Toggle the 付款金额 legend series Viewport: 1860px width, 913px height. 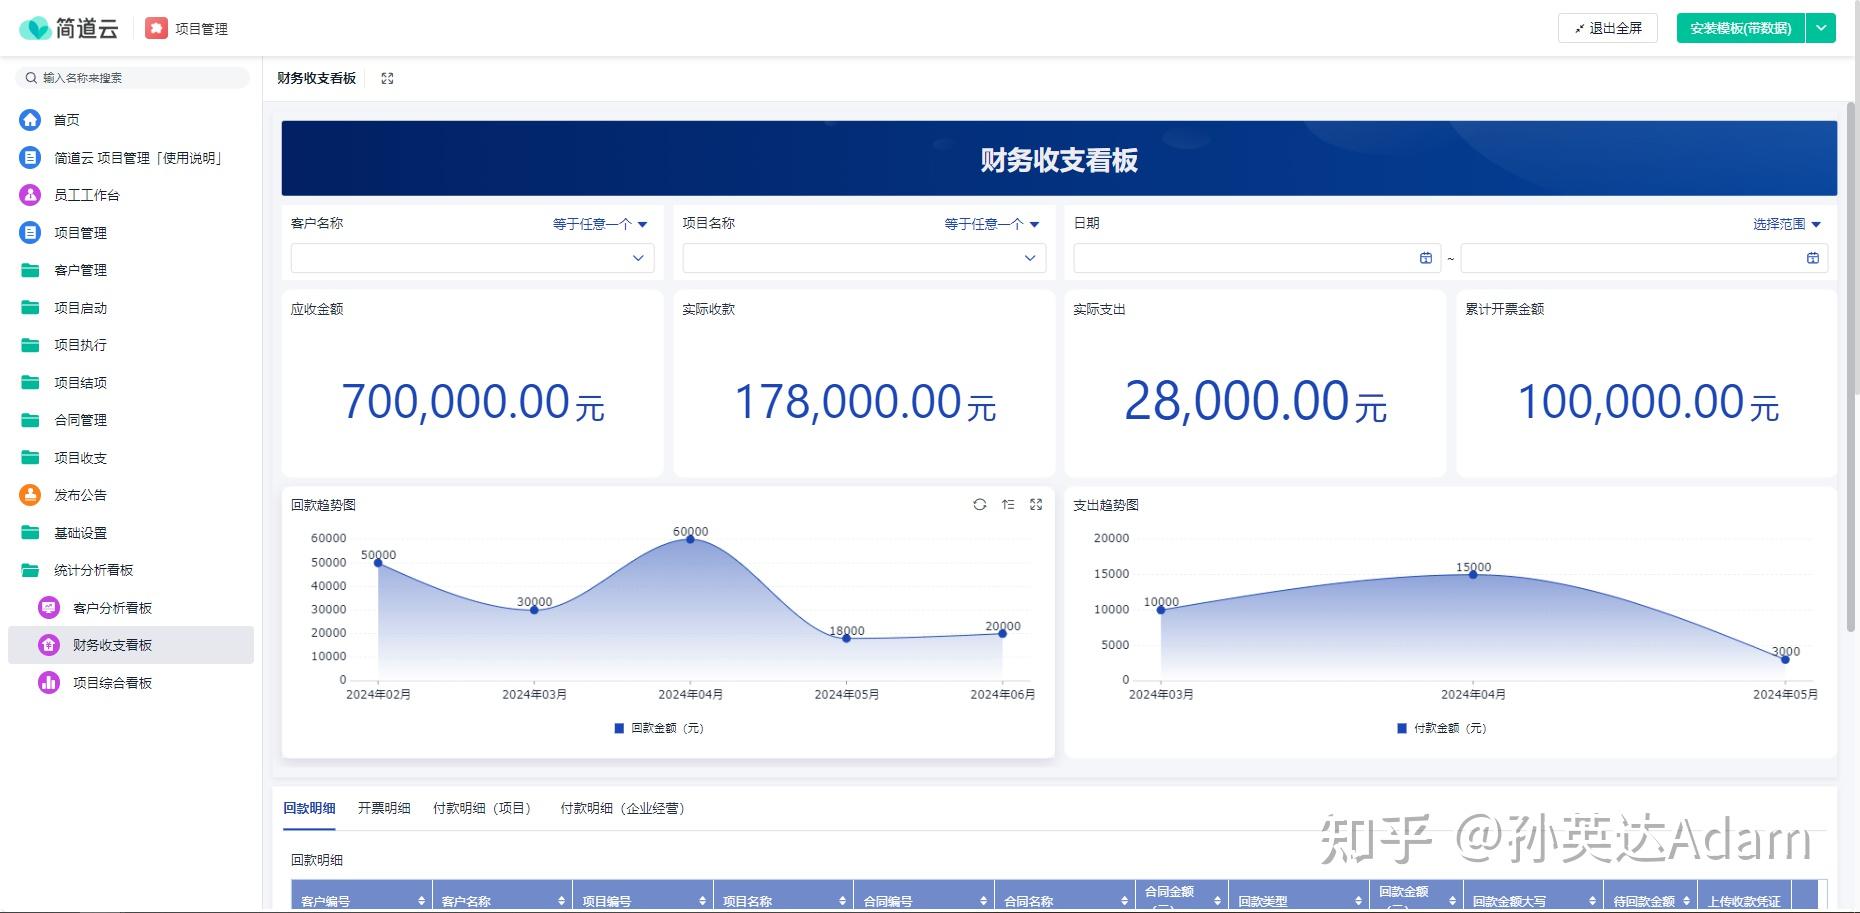coord(1441,728)
